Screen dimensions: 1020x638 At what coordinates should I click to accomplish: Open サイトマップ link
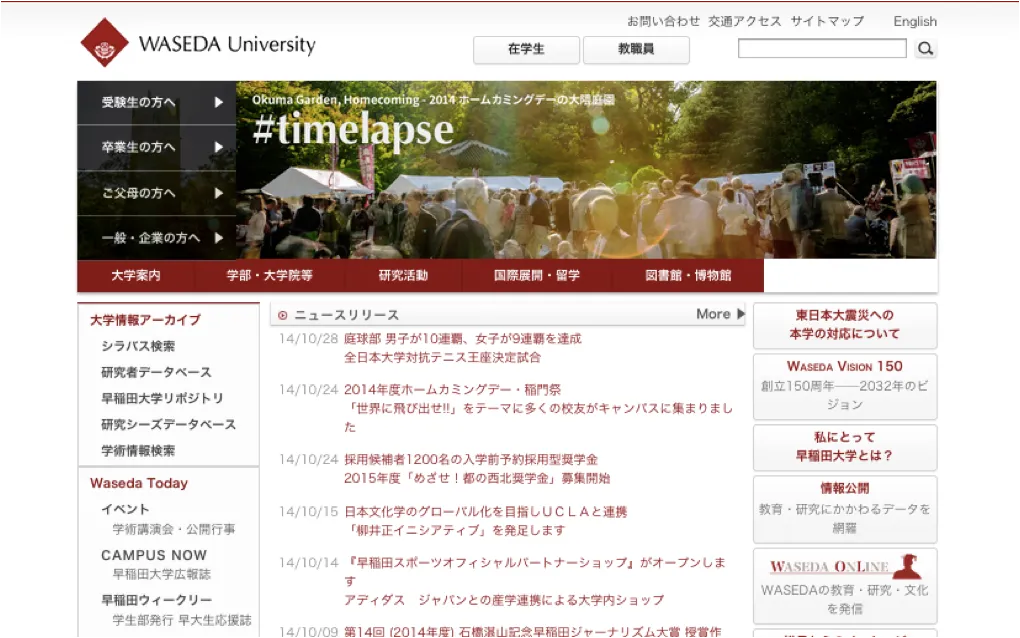point(827,21)
